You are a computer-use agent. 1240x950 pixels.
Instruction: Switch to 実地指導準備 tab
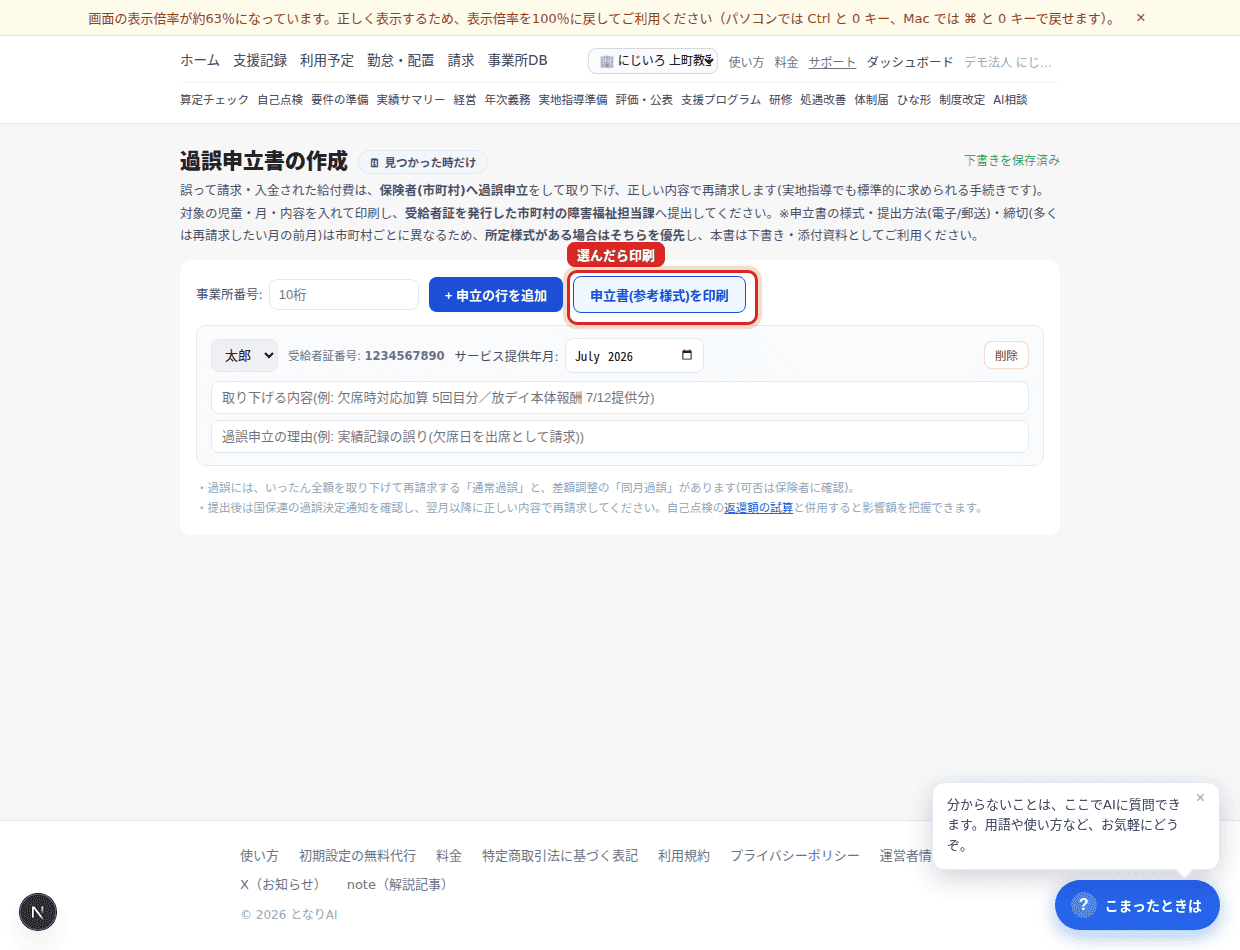point(573,100)
